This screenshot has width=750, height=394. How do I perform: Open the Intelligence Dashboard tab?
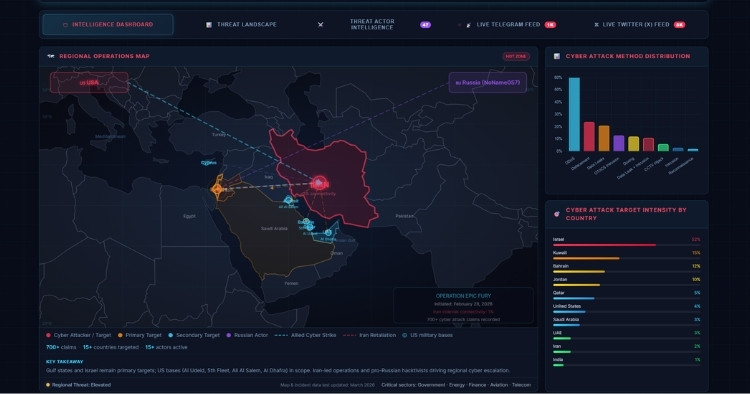coord(108,24)
